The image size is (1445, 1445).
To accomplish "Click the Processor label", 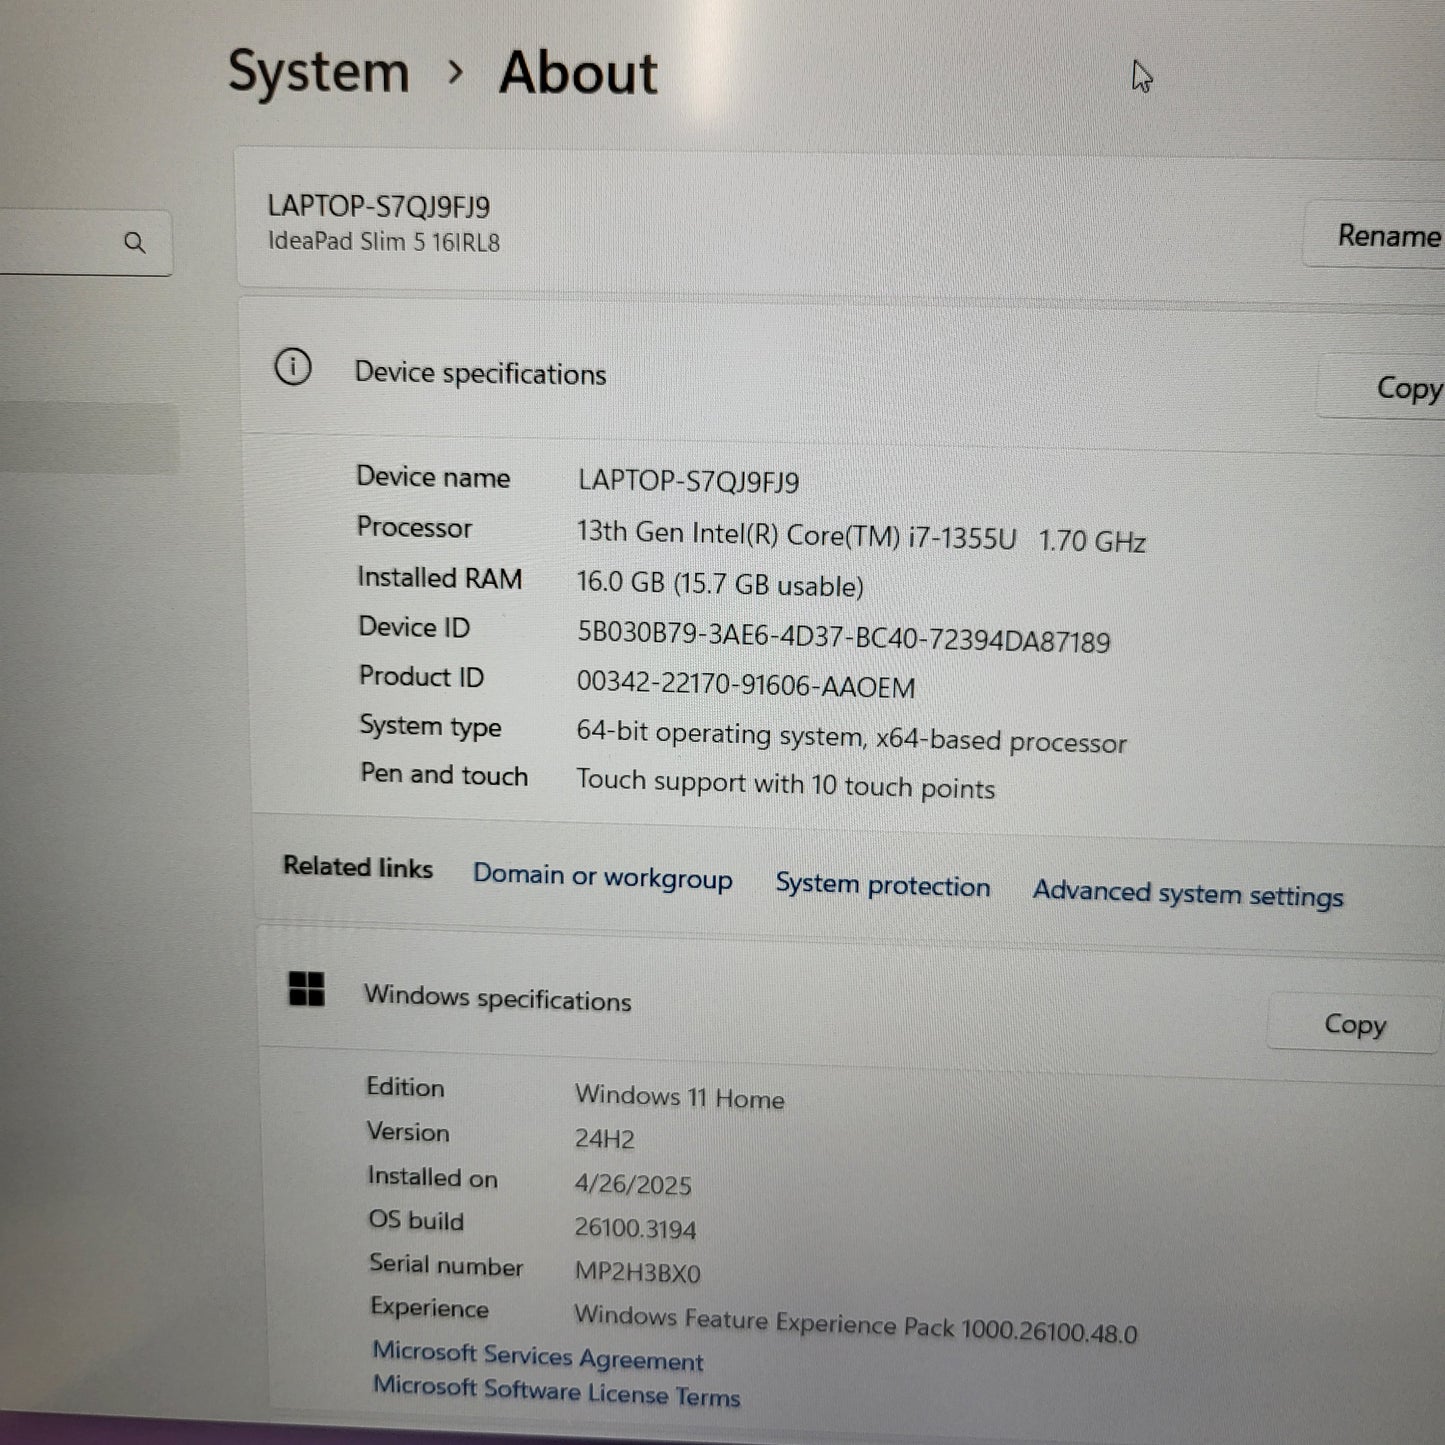I will click(x=414, y=527).
